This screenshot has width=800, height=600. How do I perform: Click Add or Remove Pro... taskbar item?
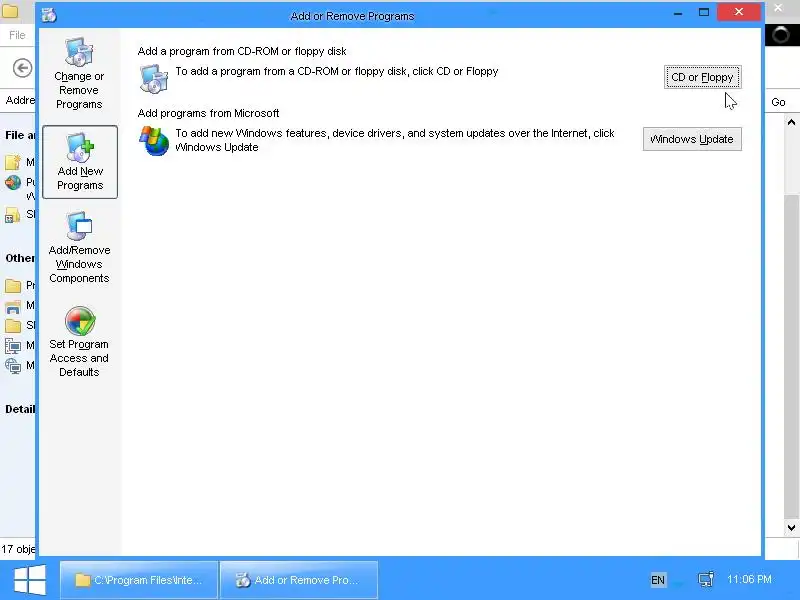299,580
